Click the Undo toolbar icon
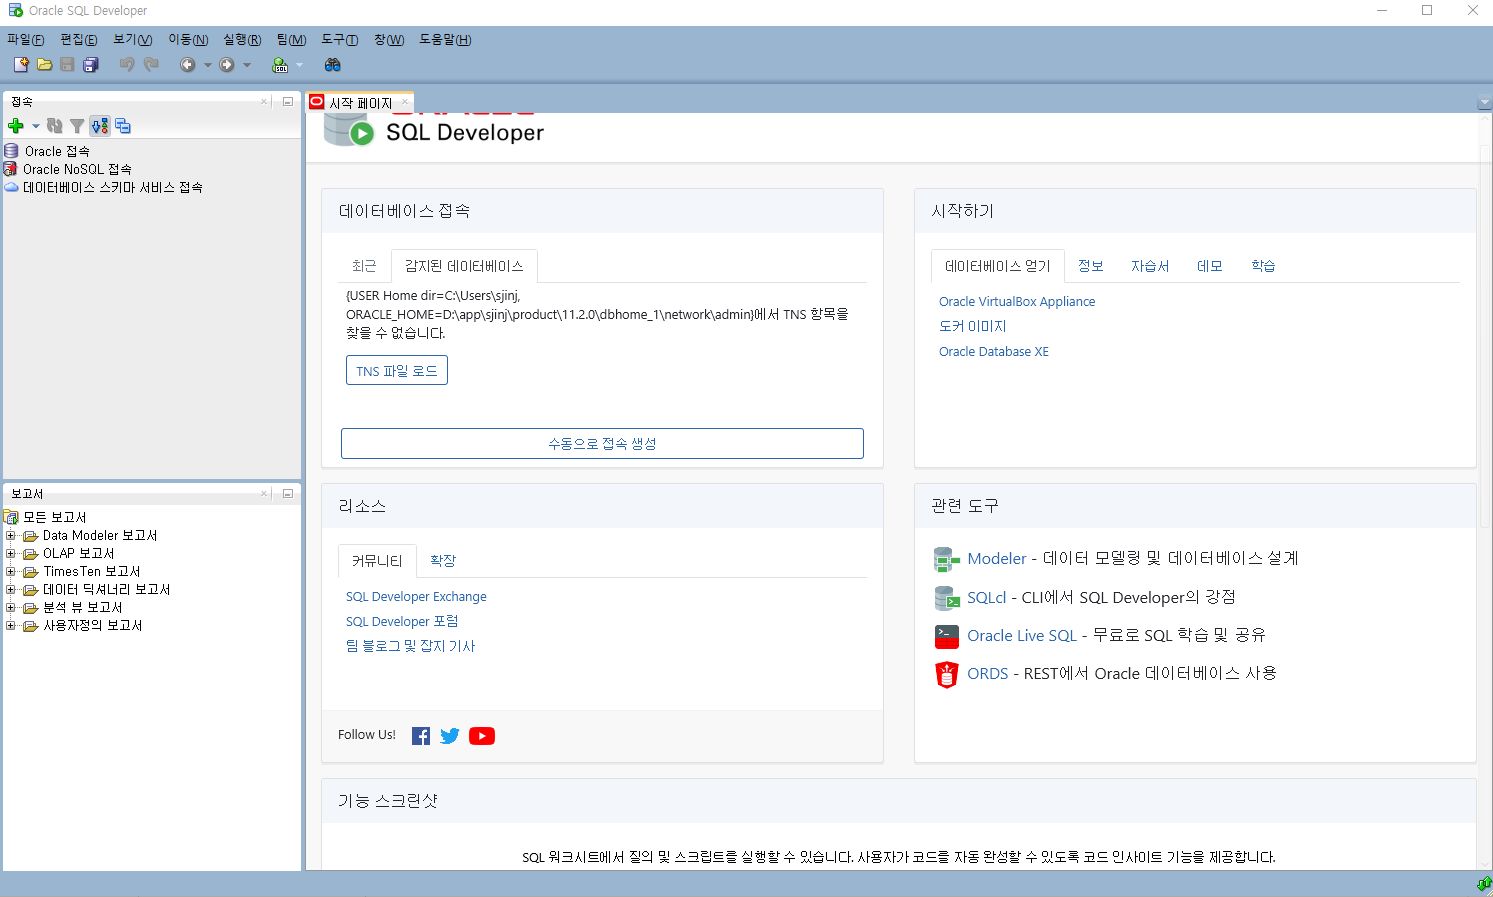 127,65
